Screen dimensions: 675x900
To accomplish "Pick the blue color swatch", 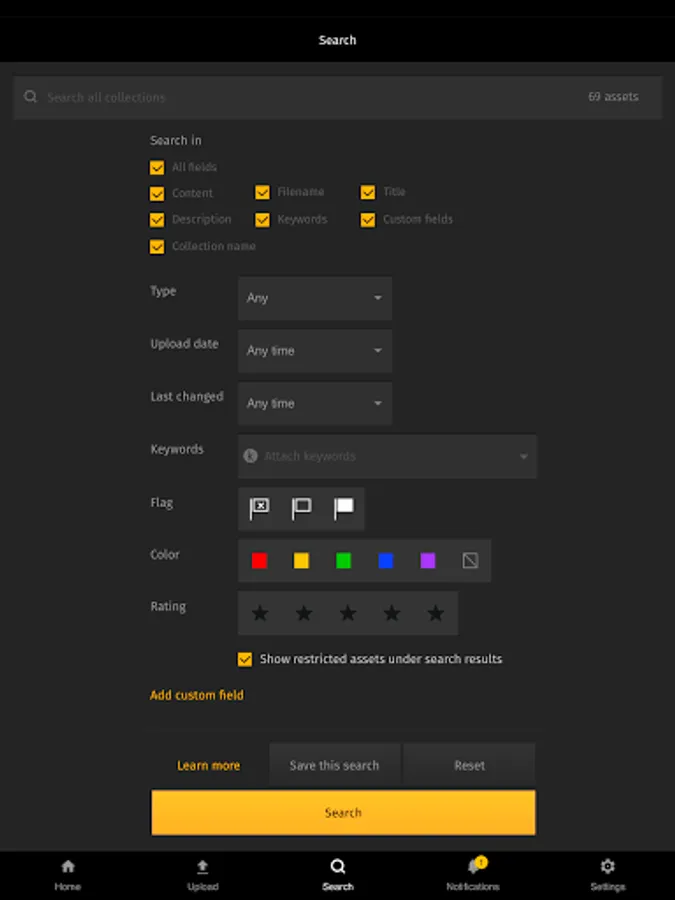I will pos(386,560).
